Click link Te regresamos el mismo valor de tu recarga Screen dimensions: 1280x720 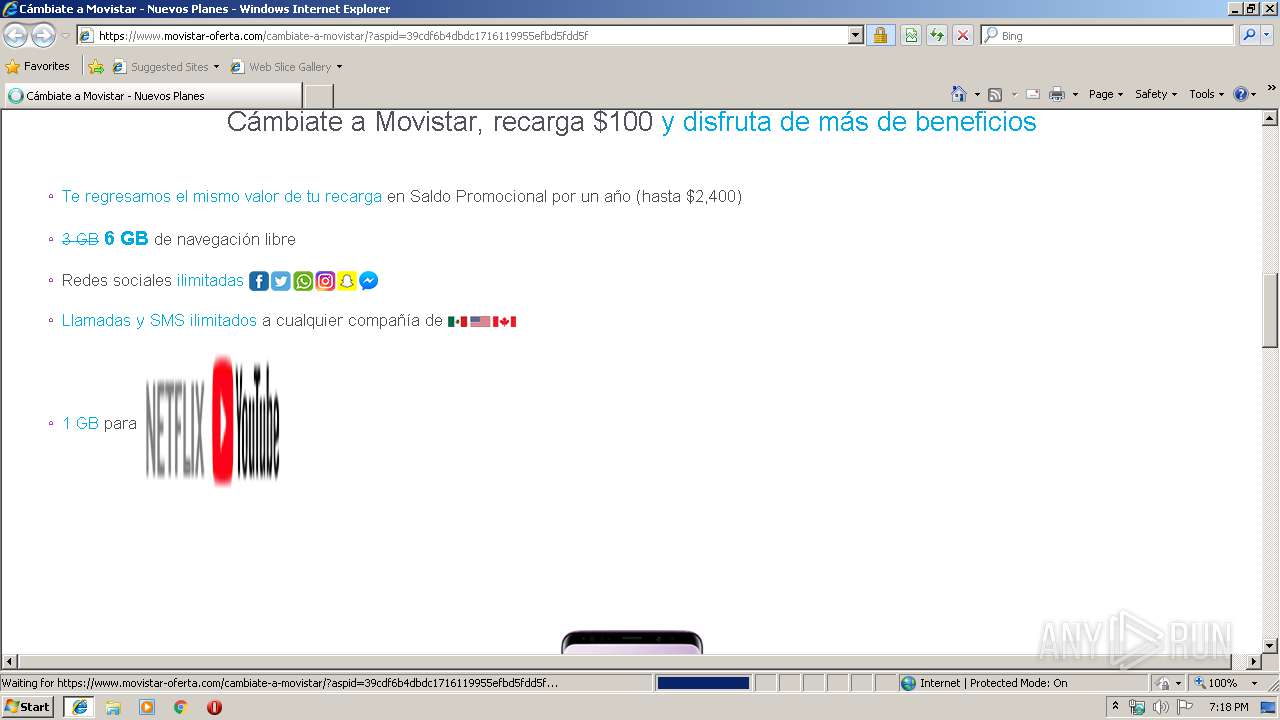point(222,197)
